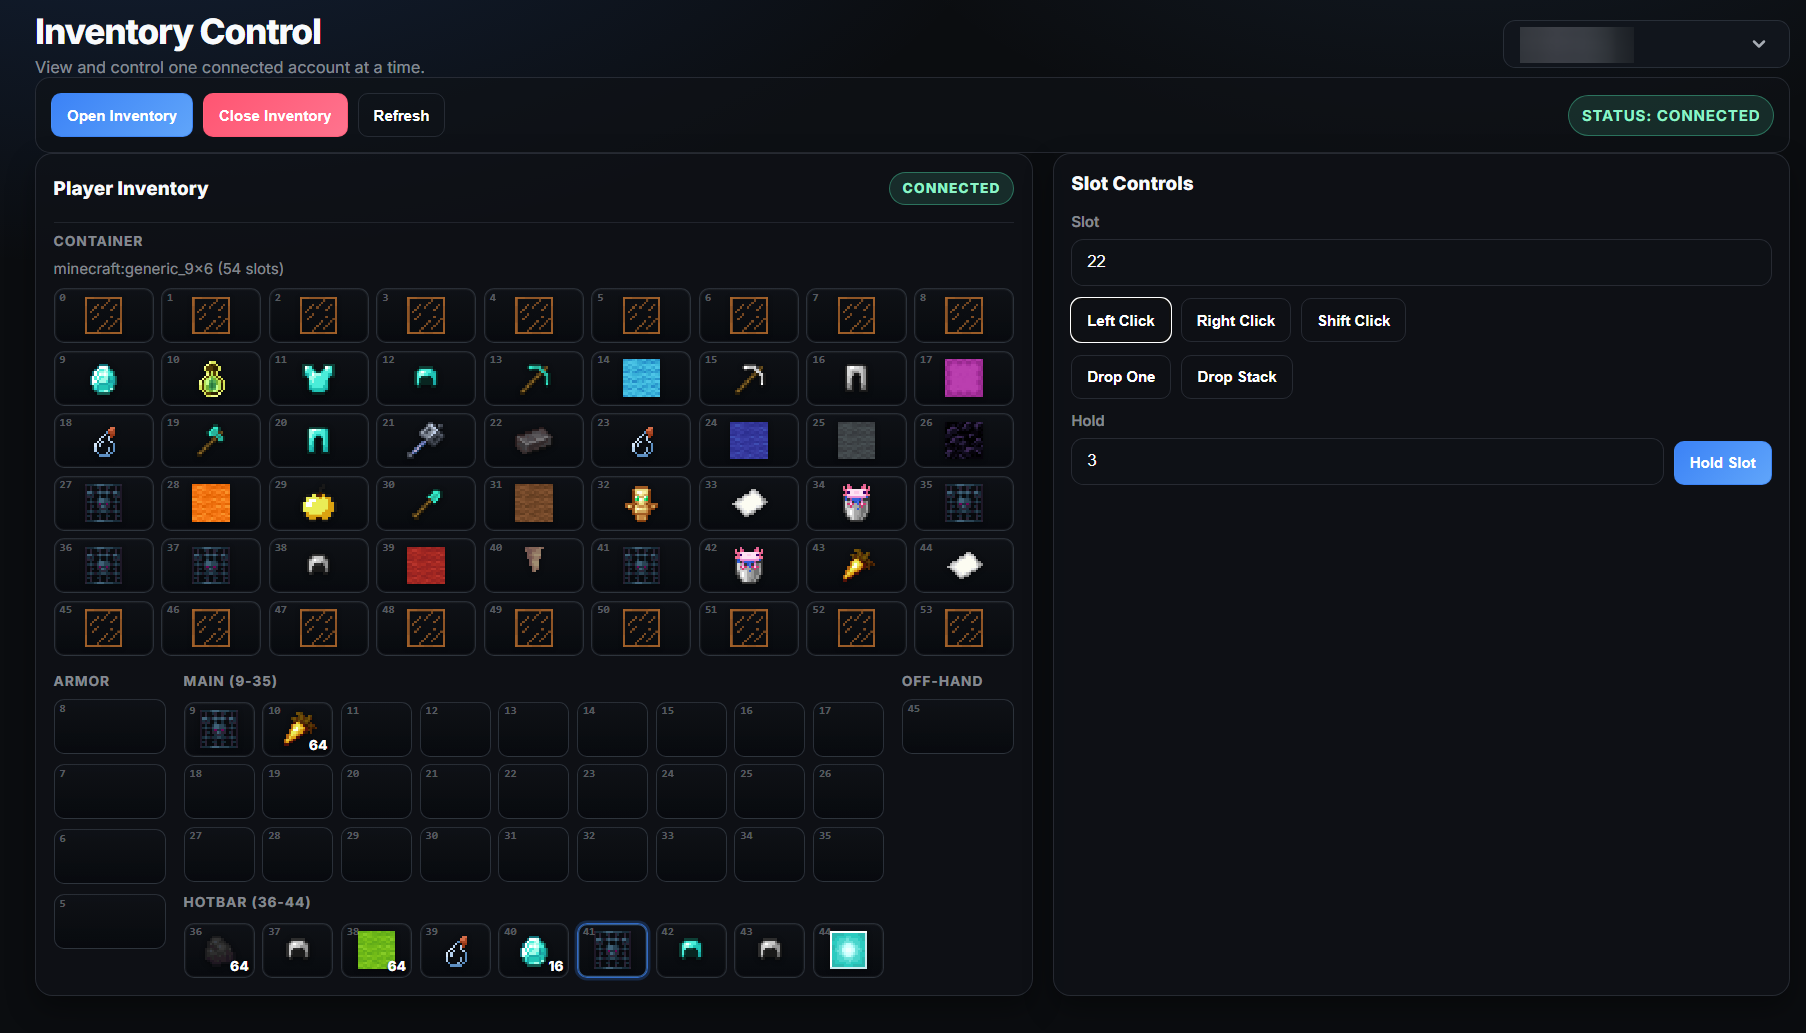This screenshot has width=1806, height=1033.
Task: Select the golden carrot in container slot 43
Action: pos(856,566)
